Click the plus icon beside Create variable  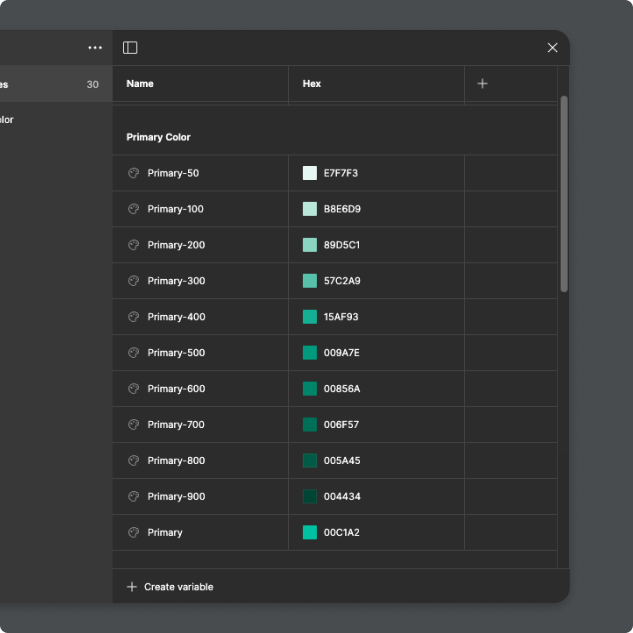(132, 587)
